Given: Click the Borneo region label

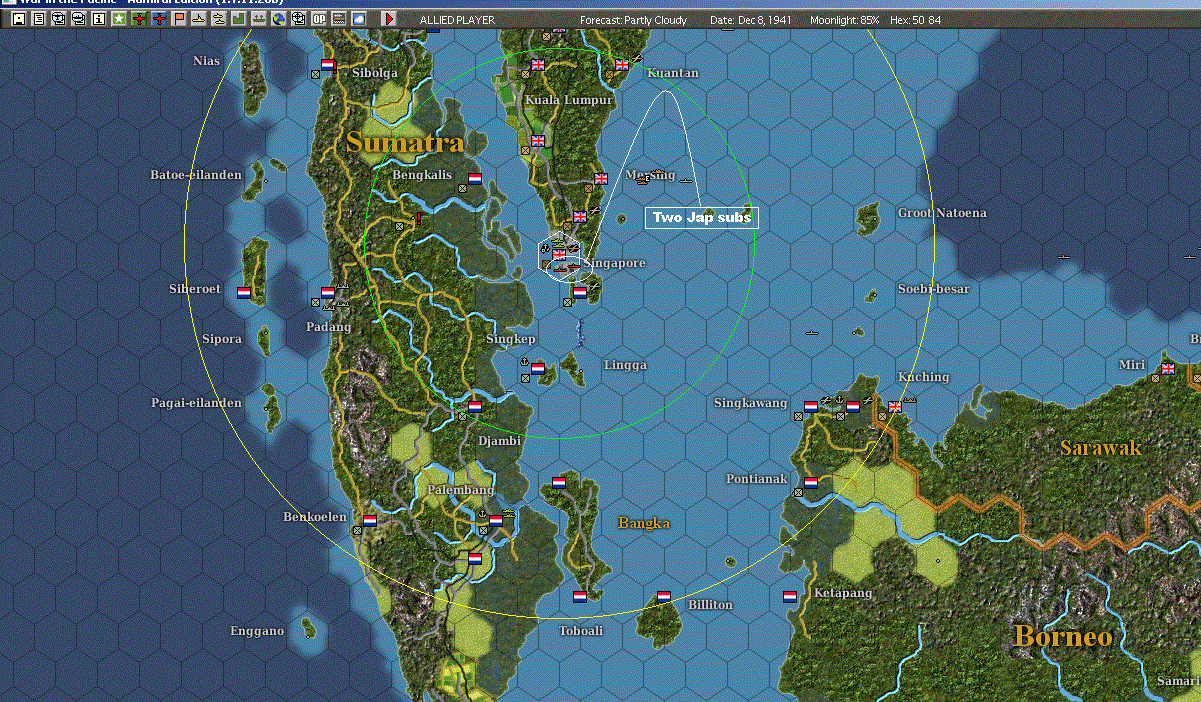Looking at the screenshot, I should 1063,636.
